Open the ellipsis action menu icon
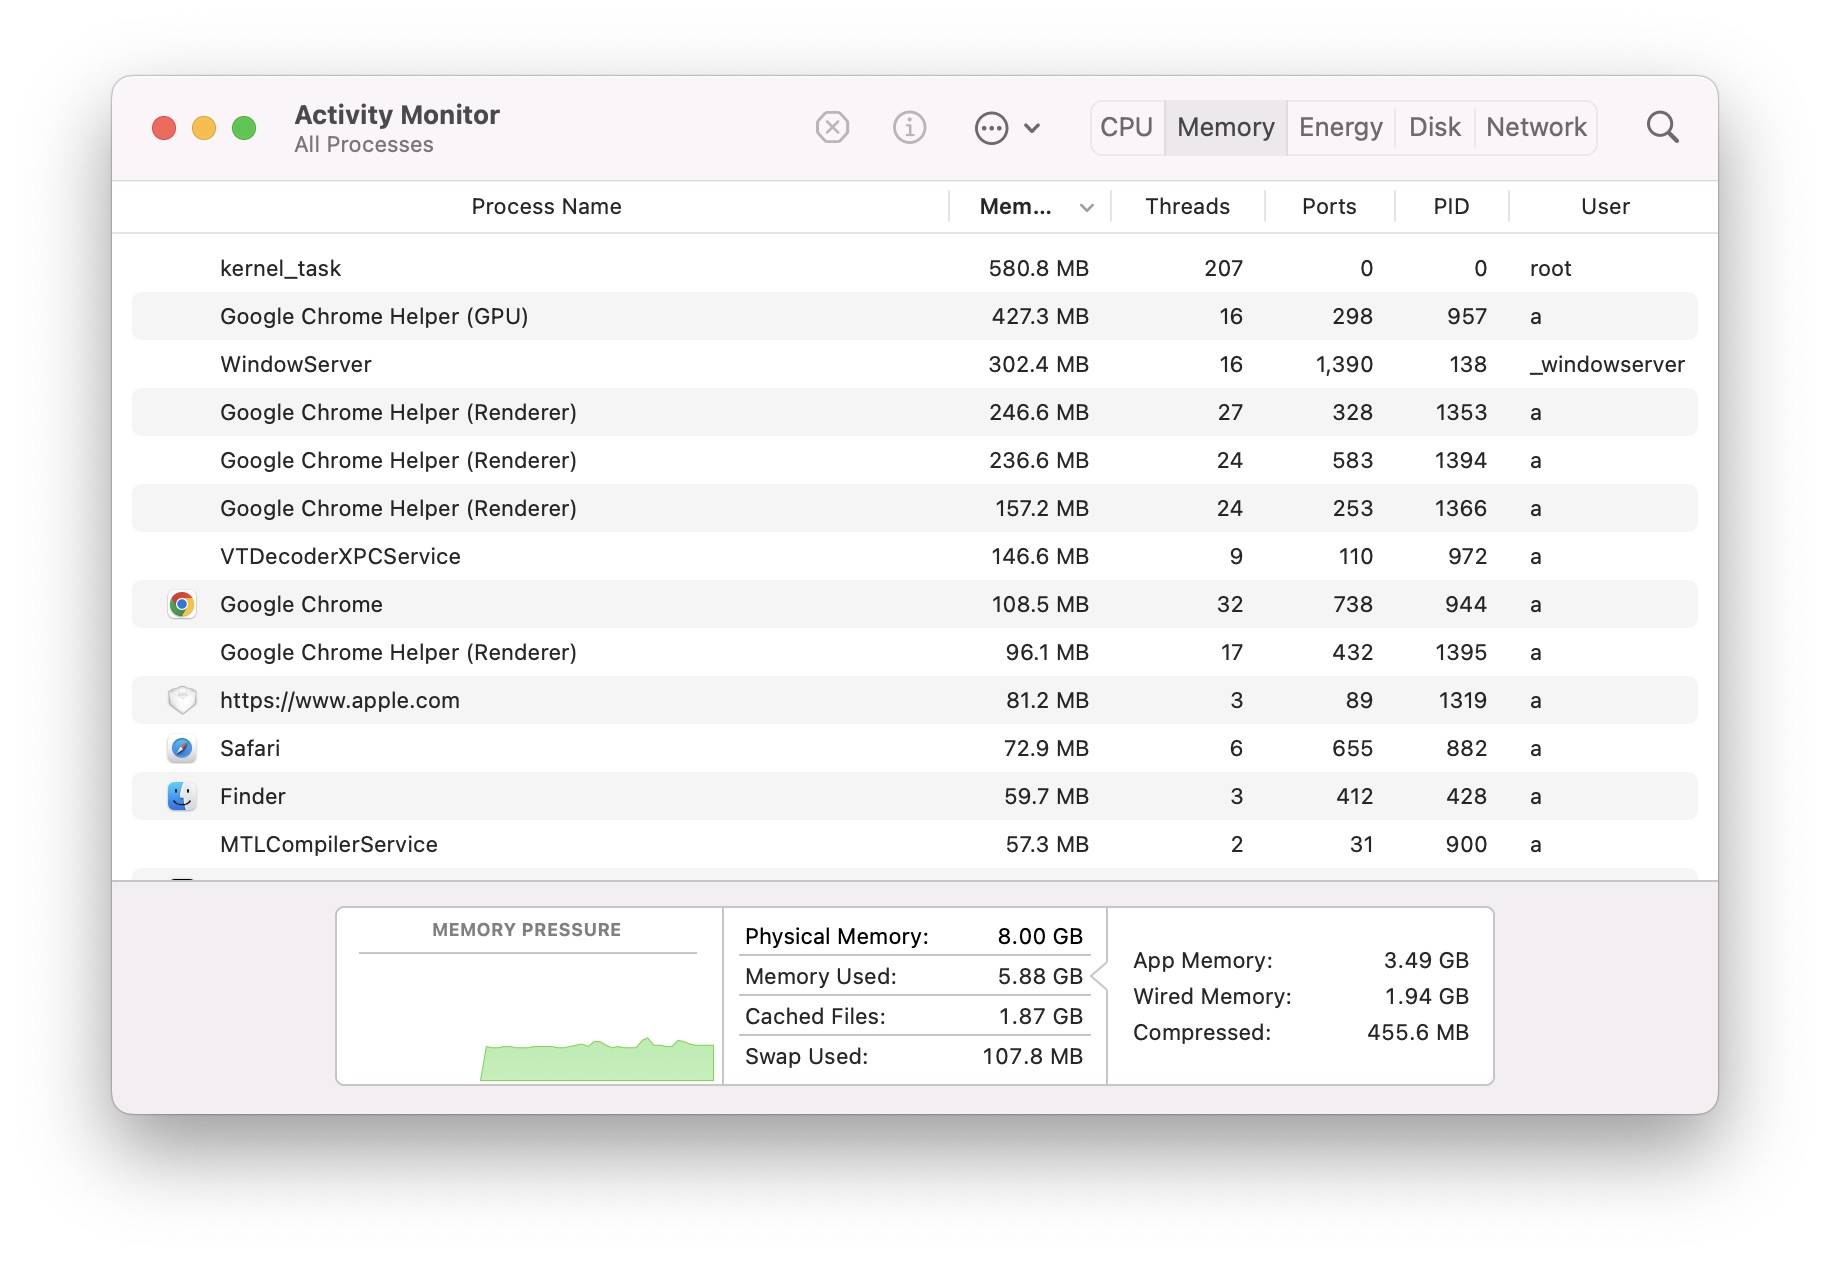Image resolution: width=1830 pixels, height=1262 pixels. tap(991, 128)
